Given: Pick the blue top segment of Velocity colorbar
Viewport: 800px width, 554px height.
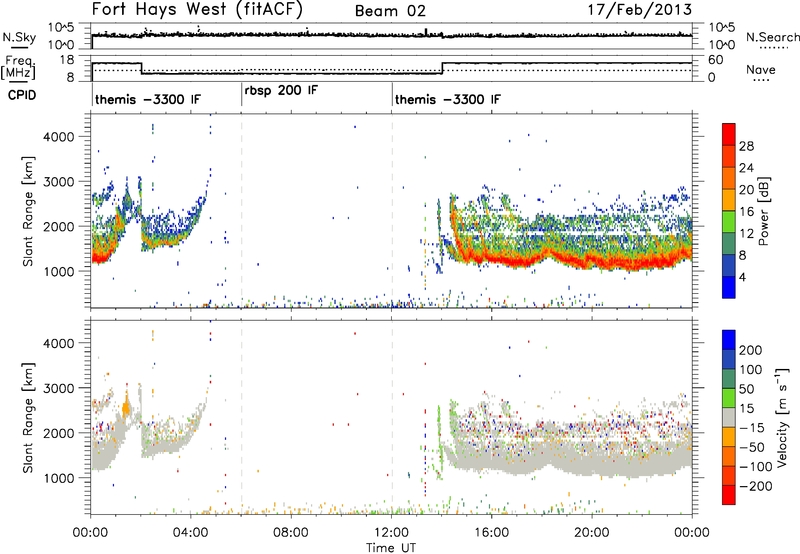Looking at the screenshot, I should tap(729, 340).
